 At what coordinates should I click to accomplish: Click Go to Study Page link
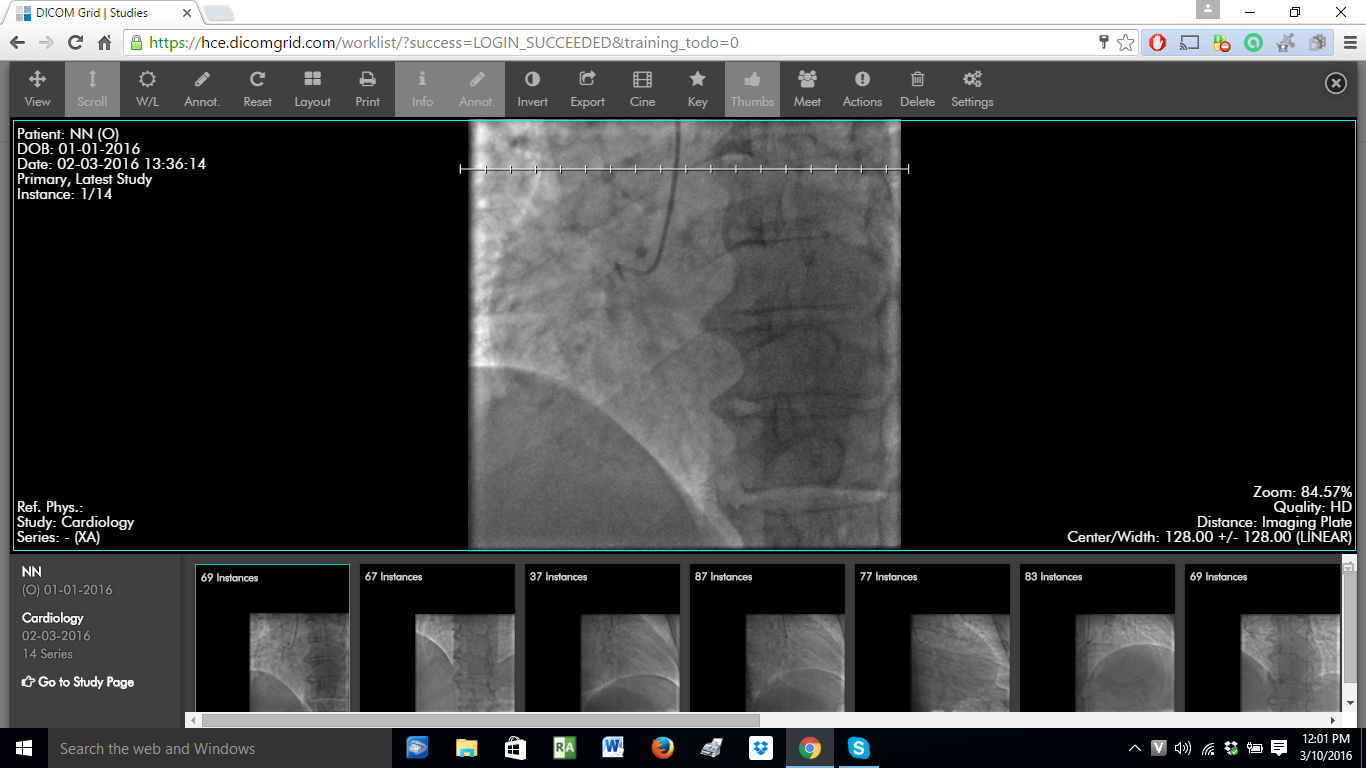tap(78, 682)
